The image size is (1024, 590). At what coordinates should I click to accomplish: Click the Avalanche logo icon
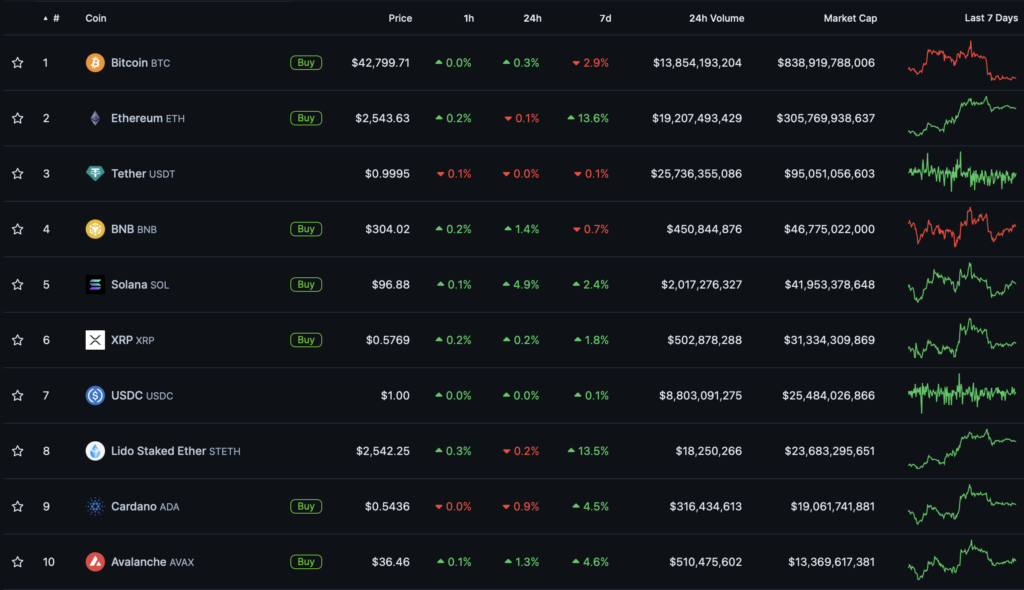click(x=95, y=562)
